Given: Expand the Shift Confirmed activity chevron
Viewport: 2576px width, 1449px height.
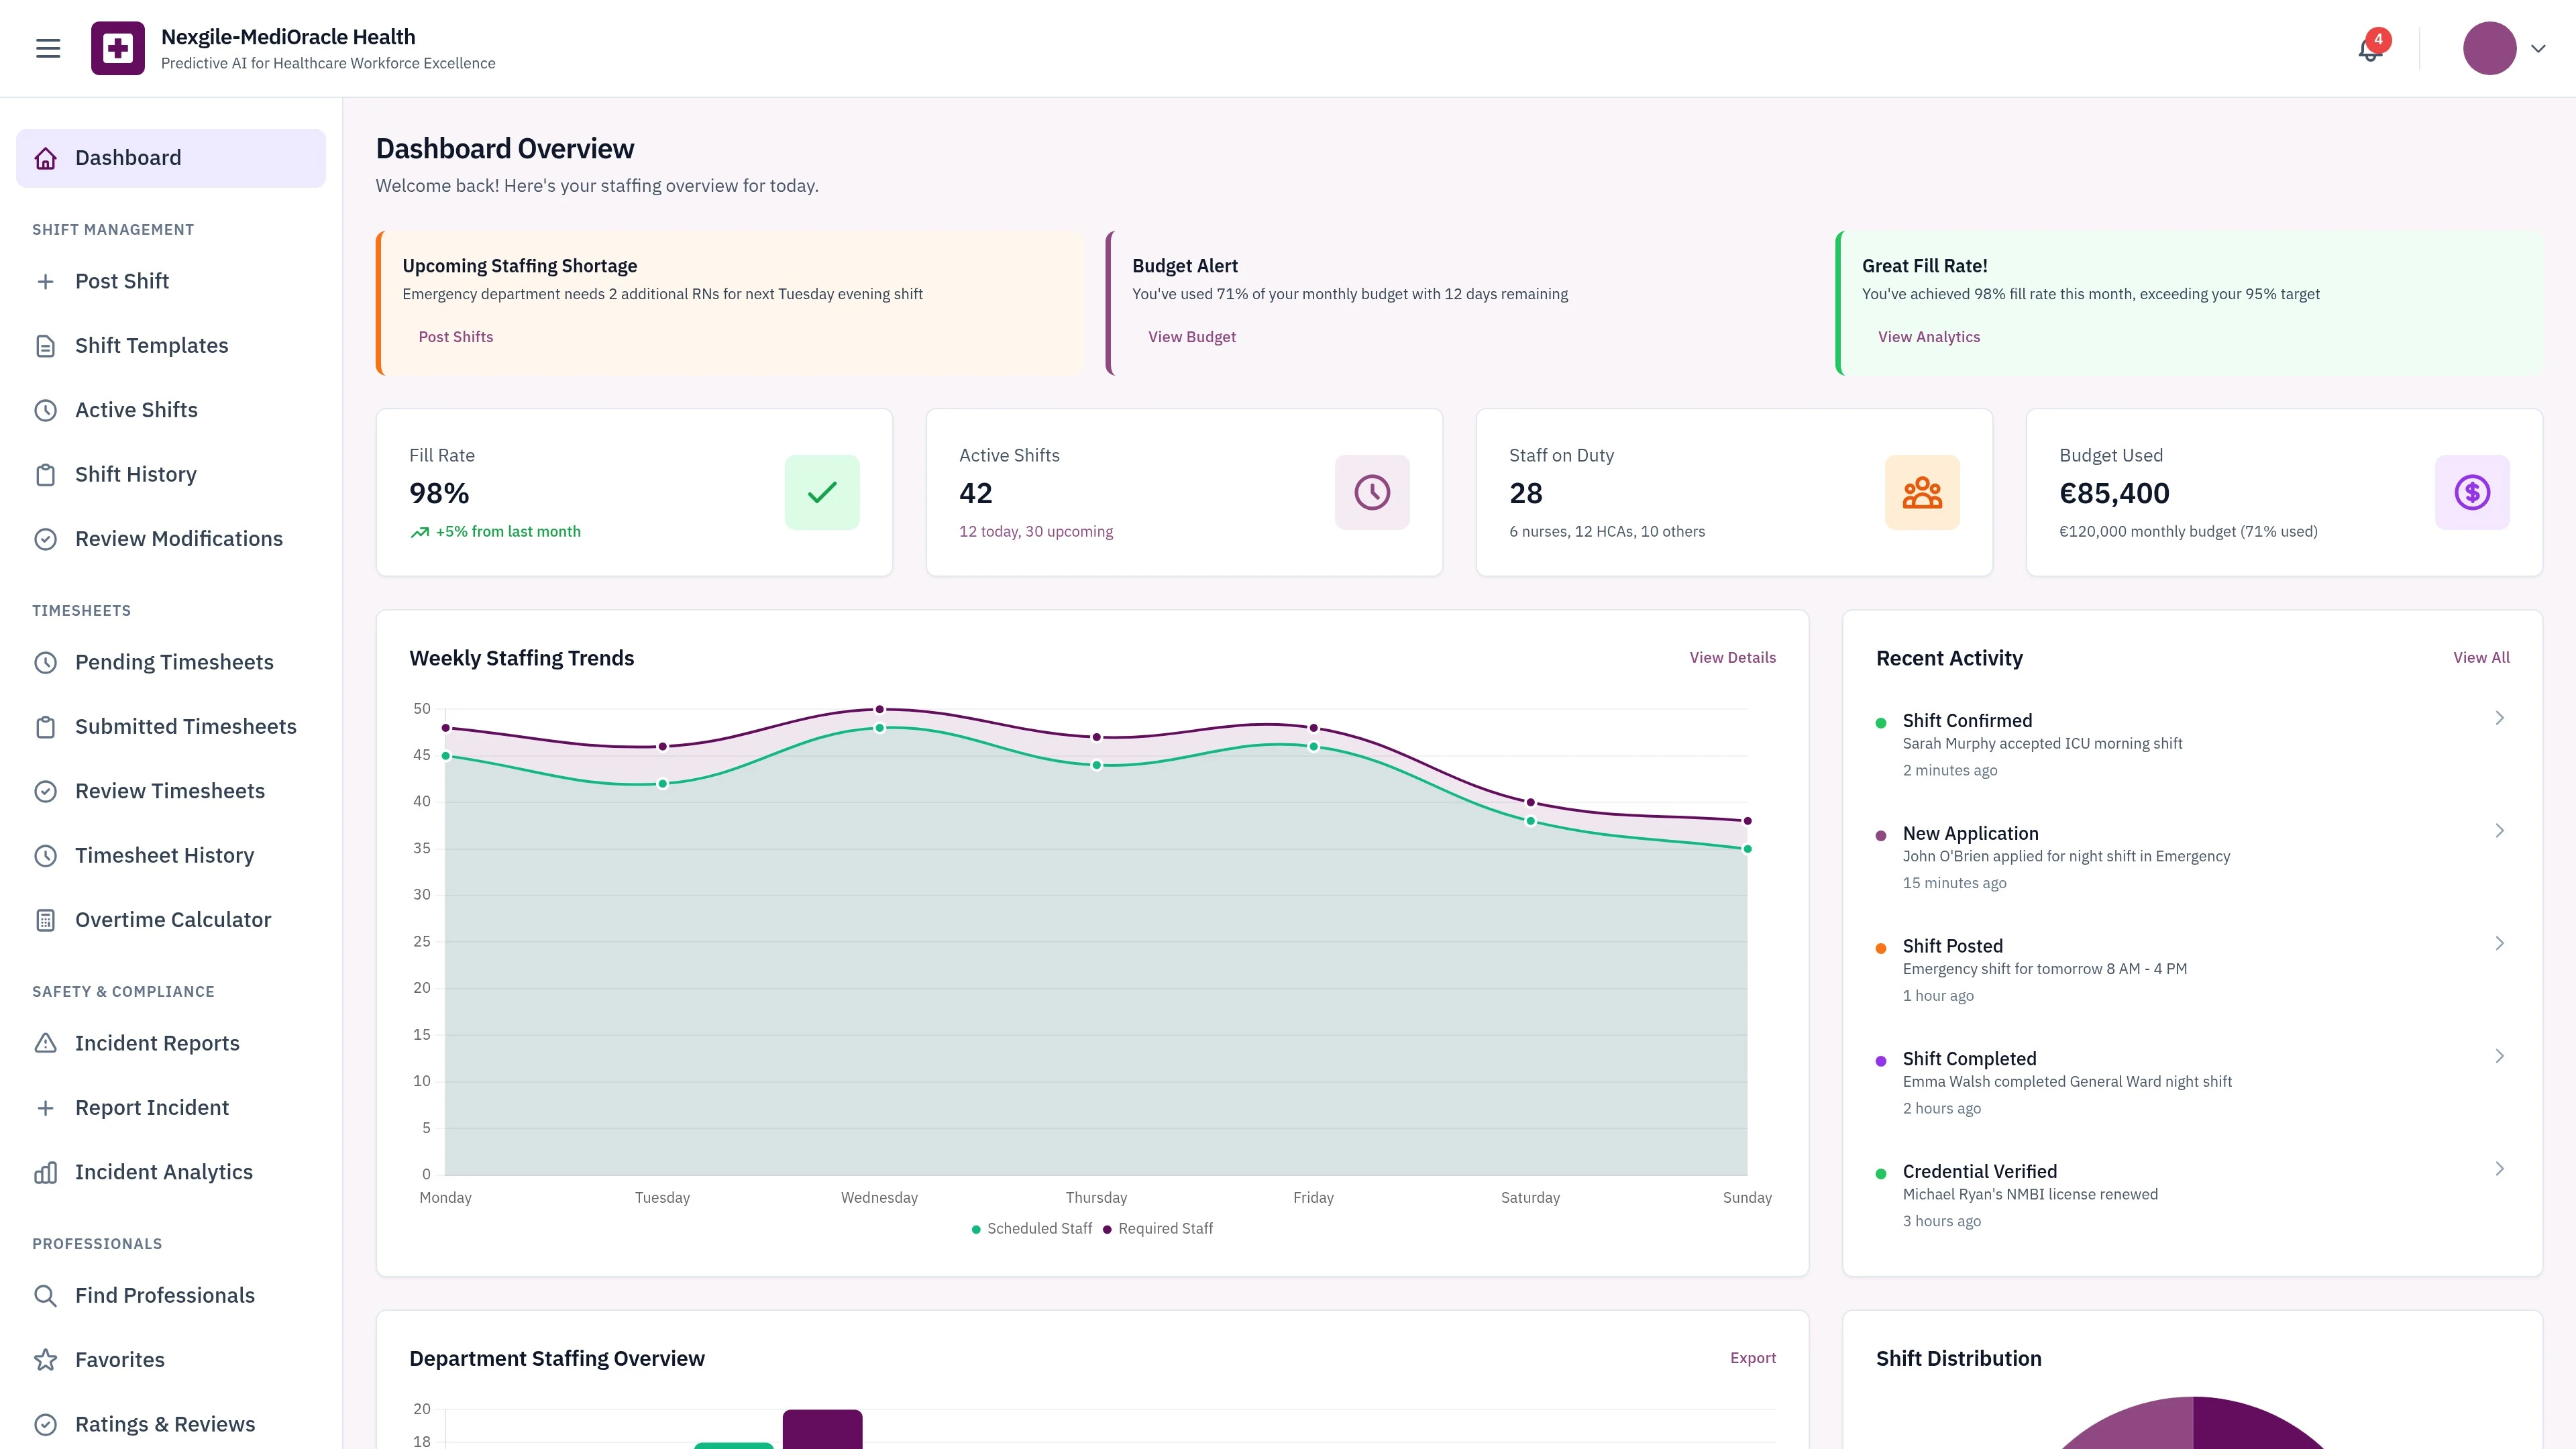Looking at the screenshot, I should coord(2499,717).
